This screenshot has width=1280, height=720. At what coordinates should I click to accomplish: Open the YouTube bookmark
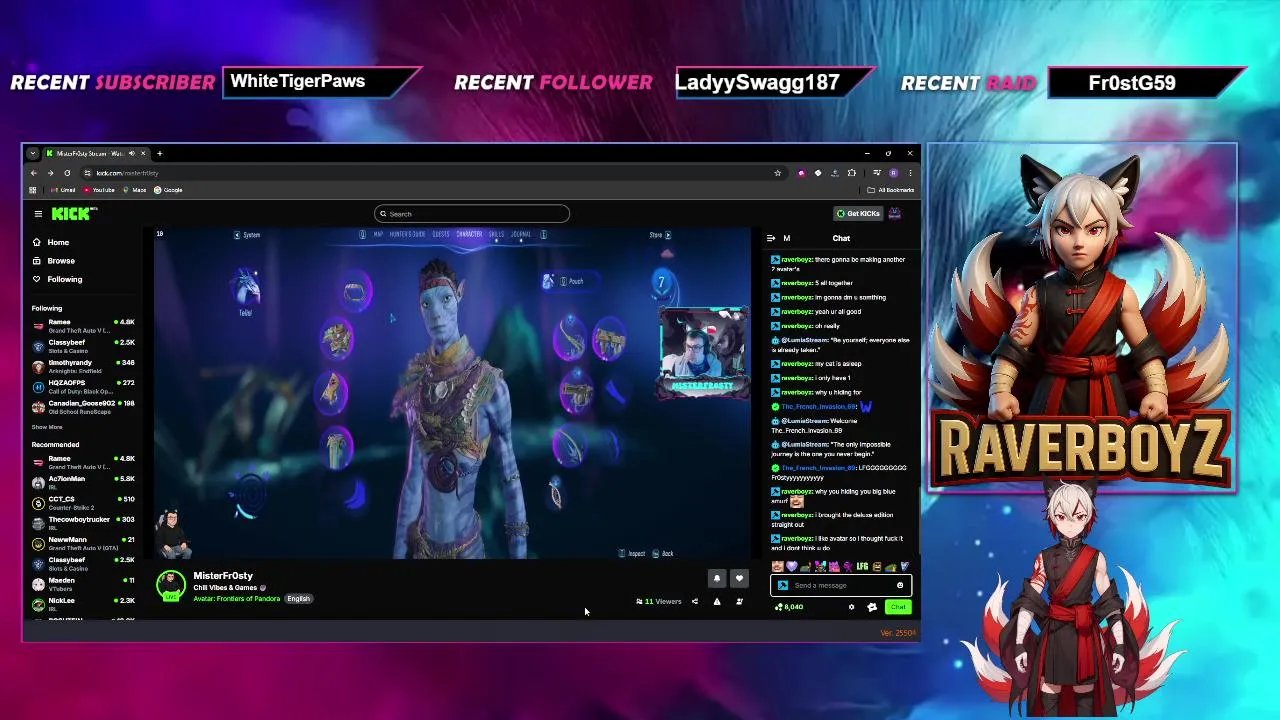pos(99,190)
